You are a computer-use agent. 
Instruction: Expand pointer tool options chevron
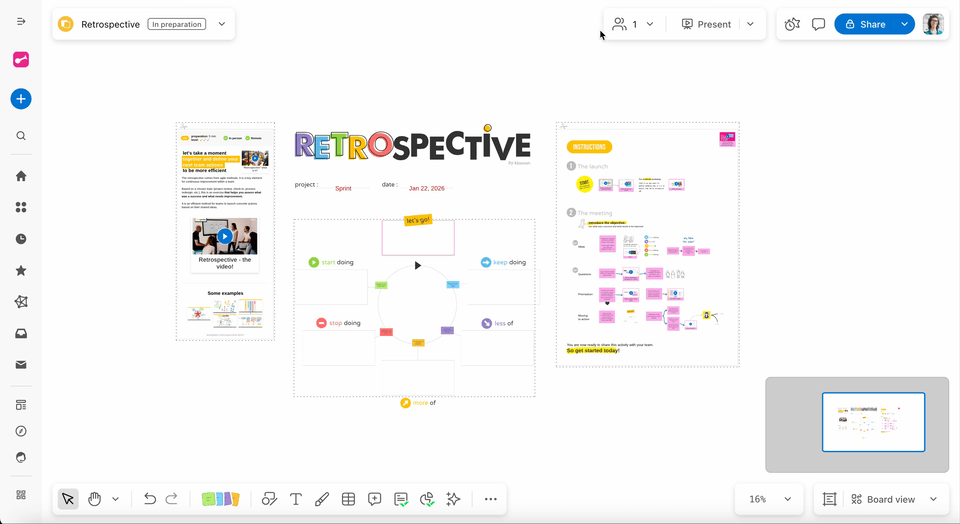pyautogui.click(x=115, y=500)
